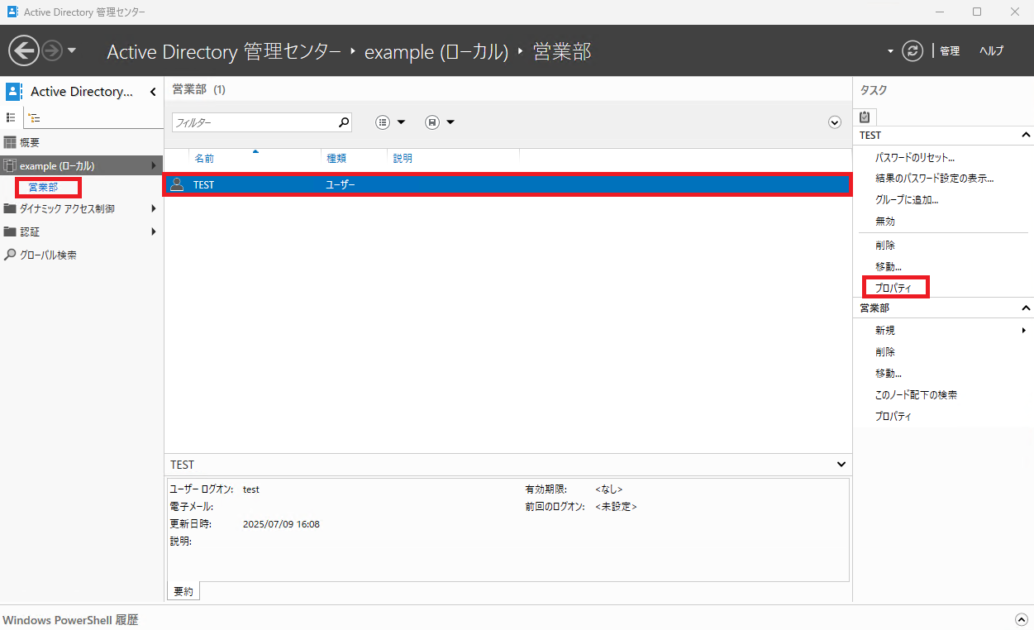Viewport: 1034px width, 630px height.
Task: Expand the filter criteria chevron
Action: tap(834, 122)
